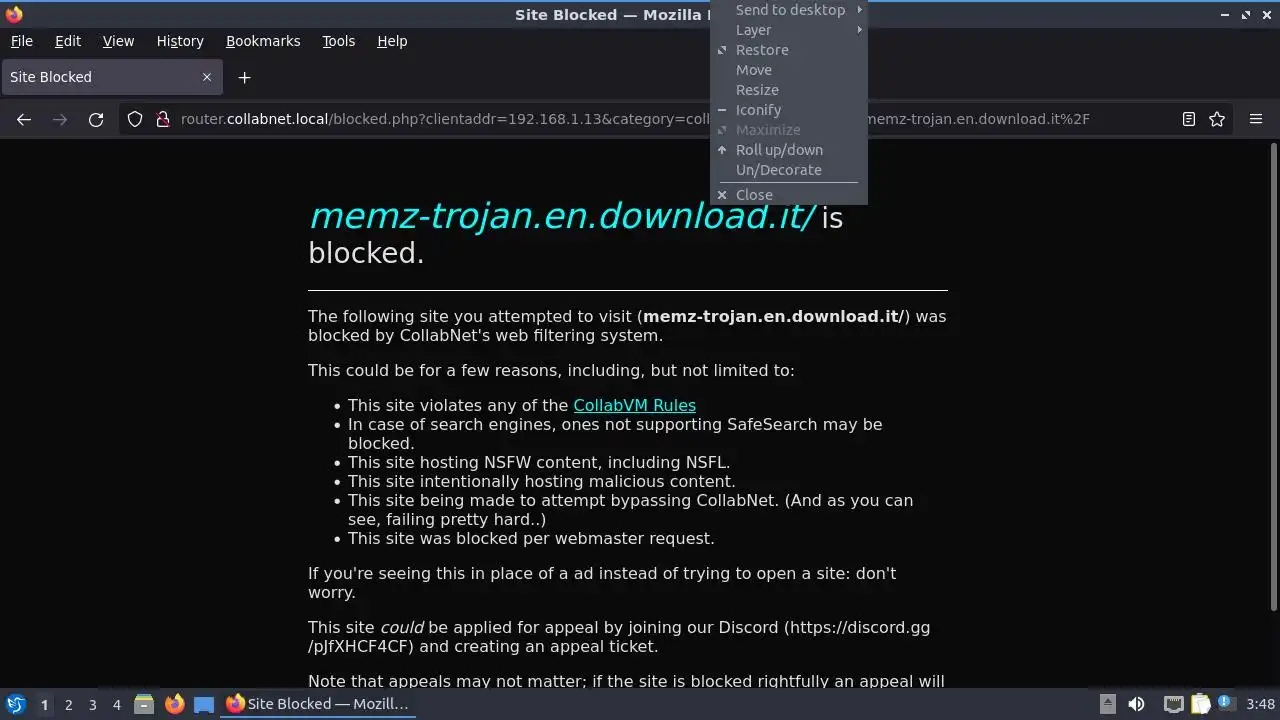Open a new tab with plus button
This screenshot has width=1280, height=720.
(x=244, y=77)
